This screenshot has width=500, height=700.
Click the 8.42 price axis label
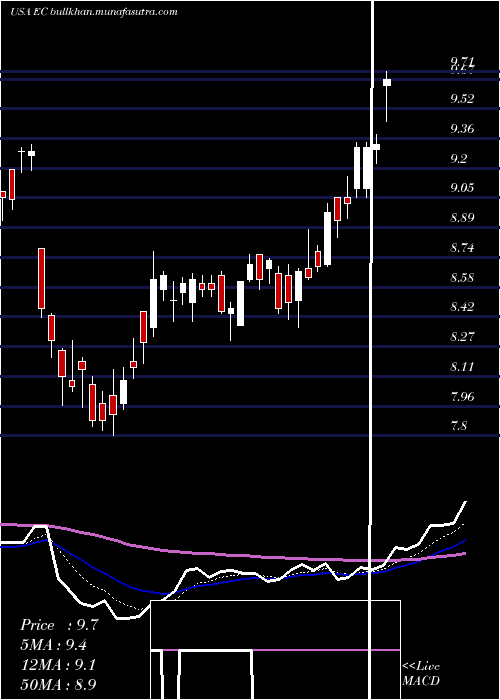click(462, 307)
